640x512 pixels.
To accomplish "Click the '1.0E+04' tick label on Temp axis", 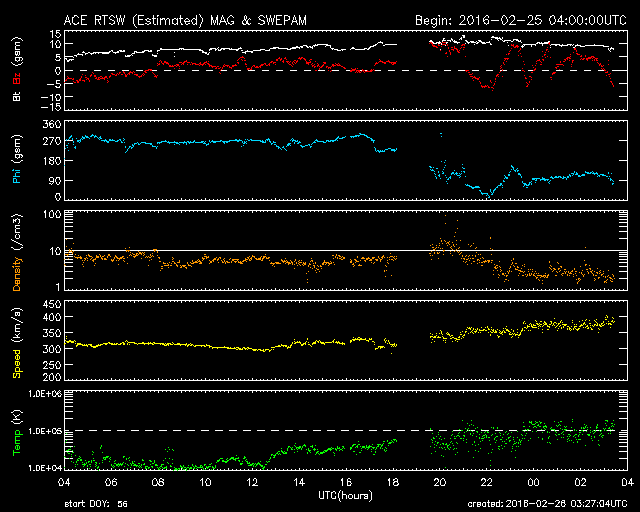I will pos(45,468).
